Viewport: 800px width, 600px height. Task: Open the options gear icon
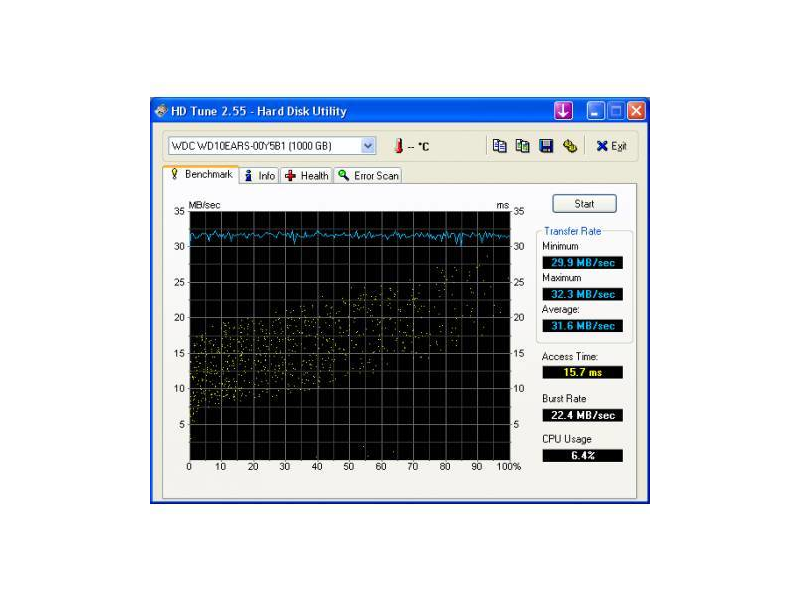coord(570,146)
